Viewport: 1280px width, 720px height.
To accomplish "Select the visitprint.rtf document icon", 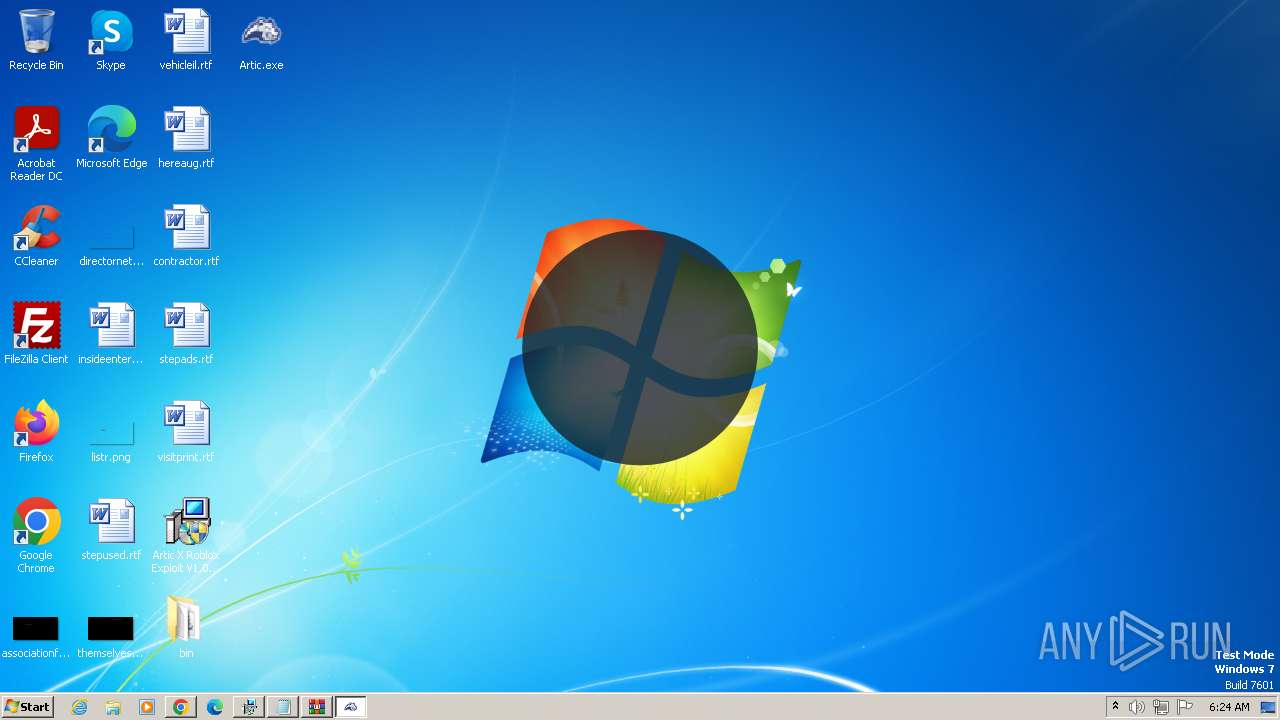I will point(186,432).
